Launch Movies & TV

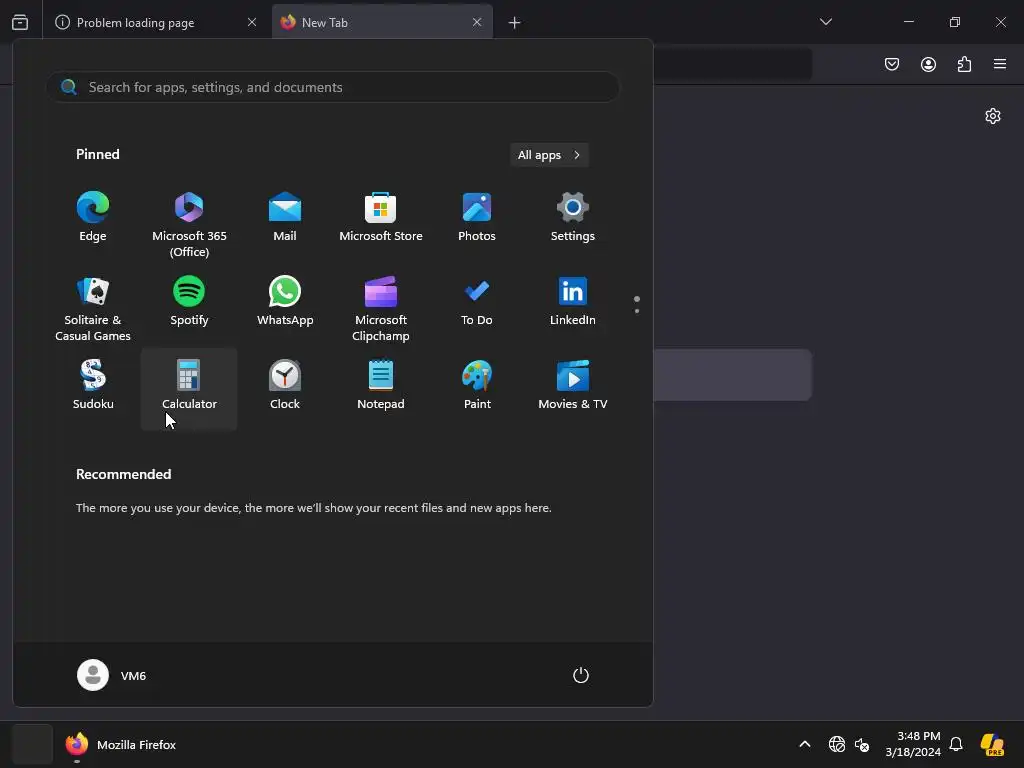point(573,385)
